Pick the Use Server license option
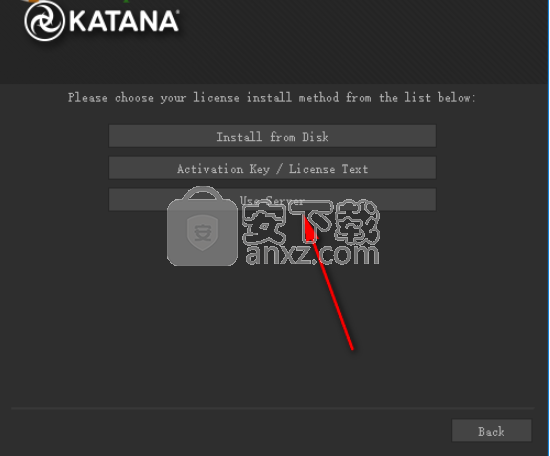 [x=273, y=200]
